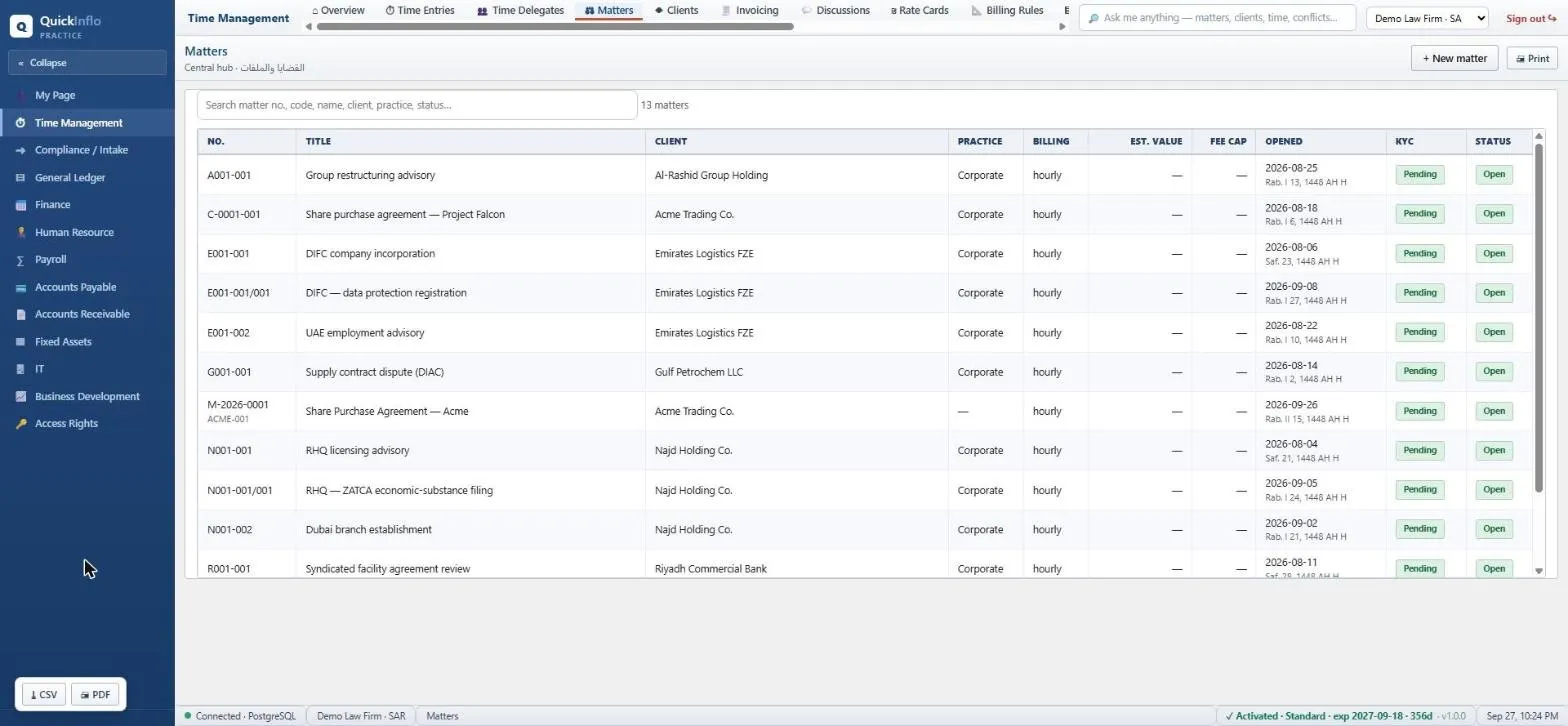Click the table scrollbar's up arrow
Viewport: 1568px width, 726px height.
(x=1539, y=136)
